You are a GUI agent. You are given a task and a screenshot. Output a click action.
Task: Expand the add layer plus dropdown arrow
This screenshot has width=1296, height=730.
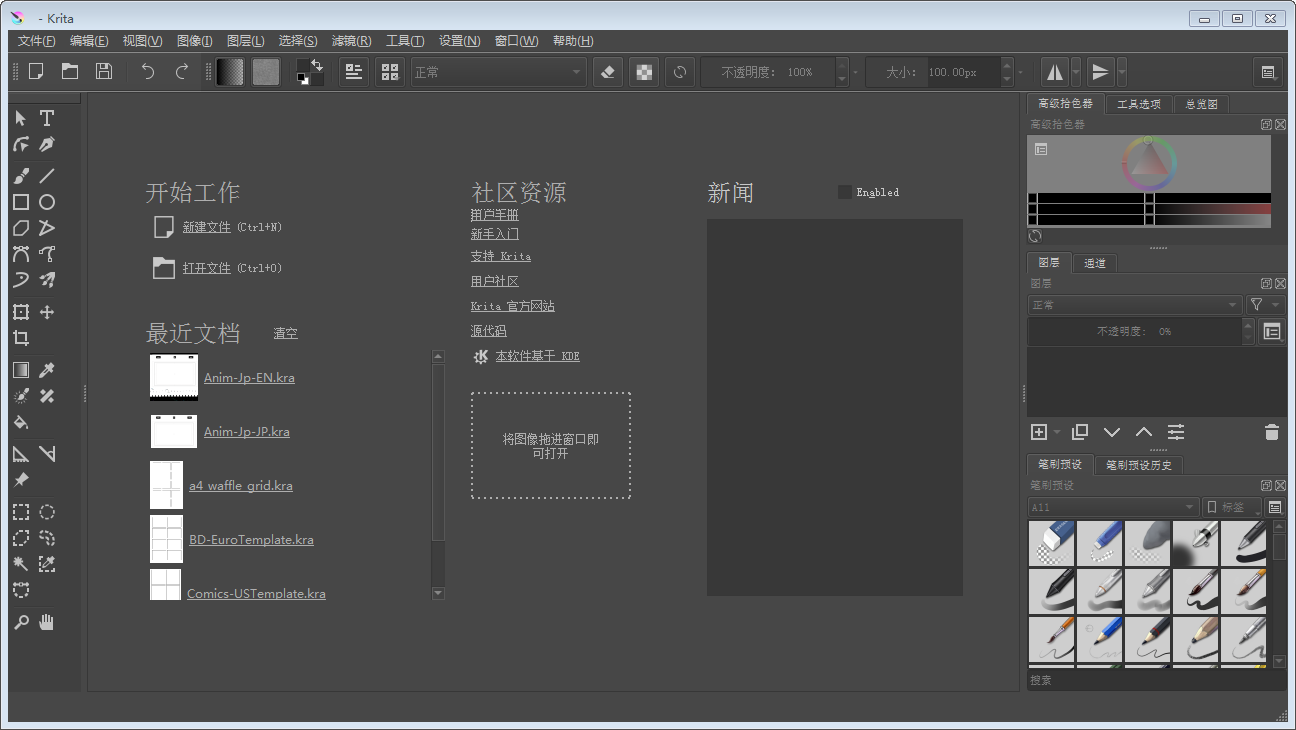[x=1057, y=432]
